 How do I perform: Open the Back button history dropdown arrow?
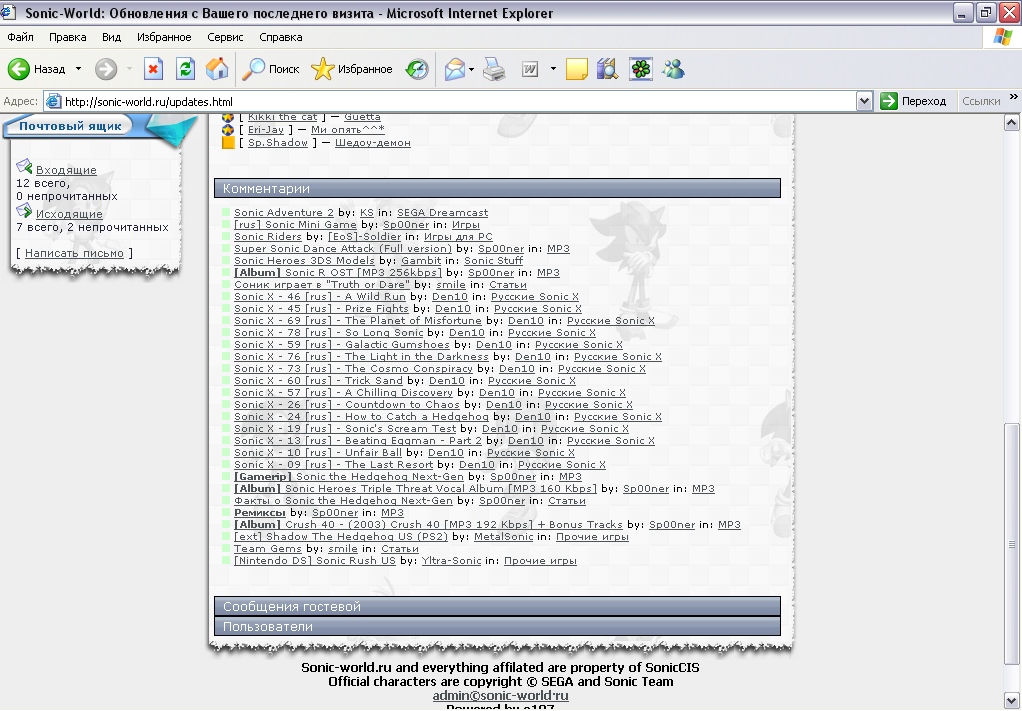78,69
